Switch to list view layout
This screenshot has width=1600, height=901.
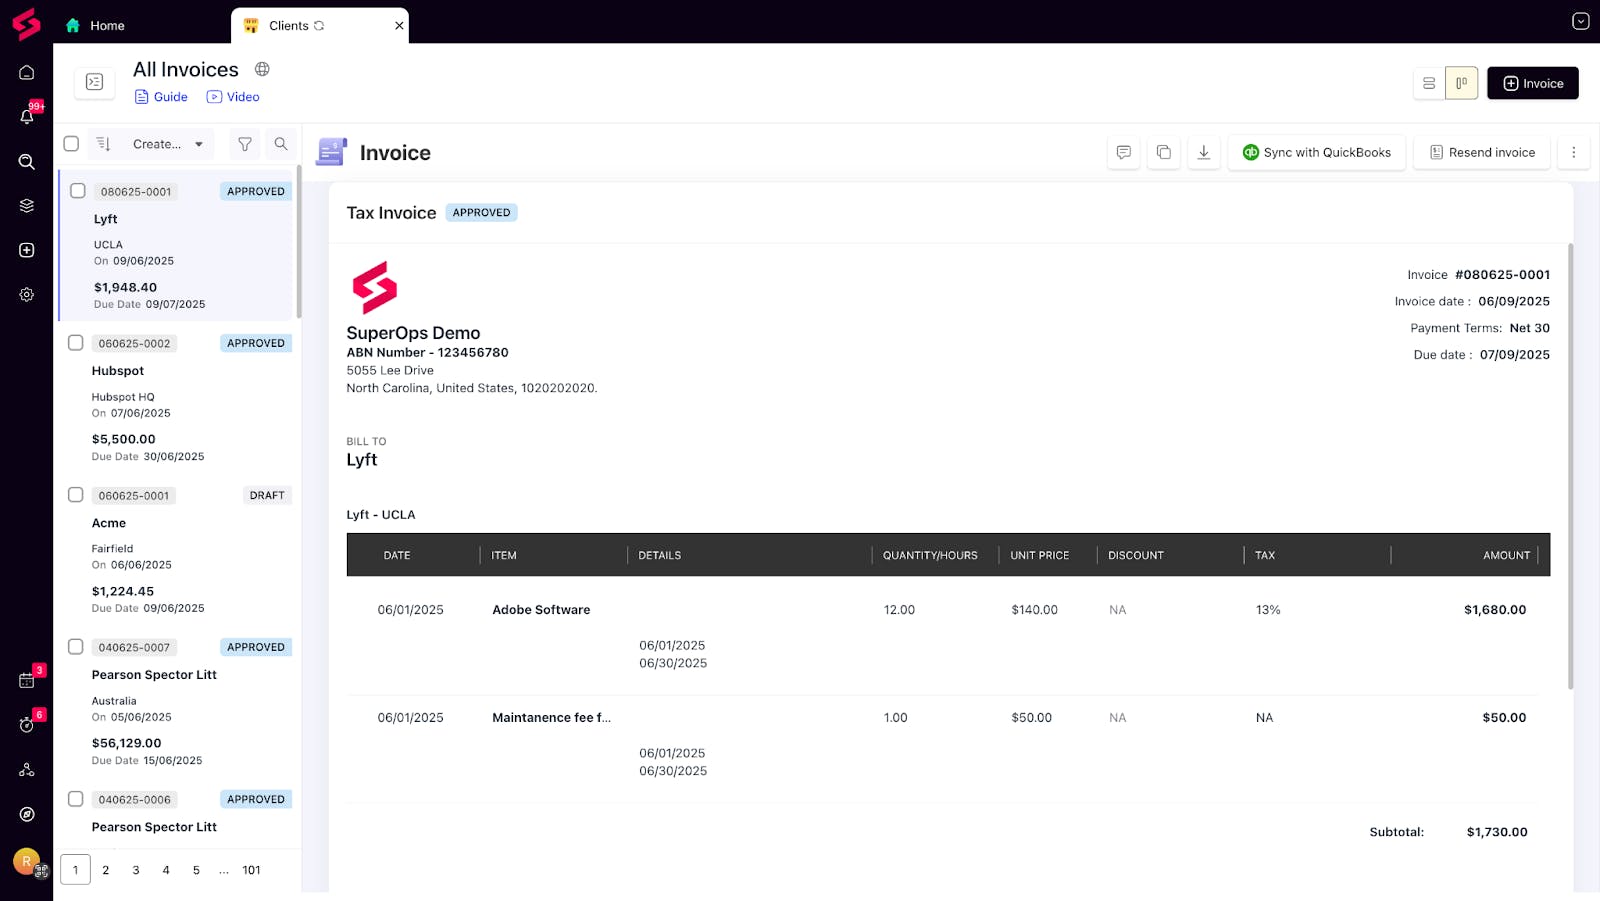(1429, 83)
